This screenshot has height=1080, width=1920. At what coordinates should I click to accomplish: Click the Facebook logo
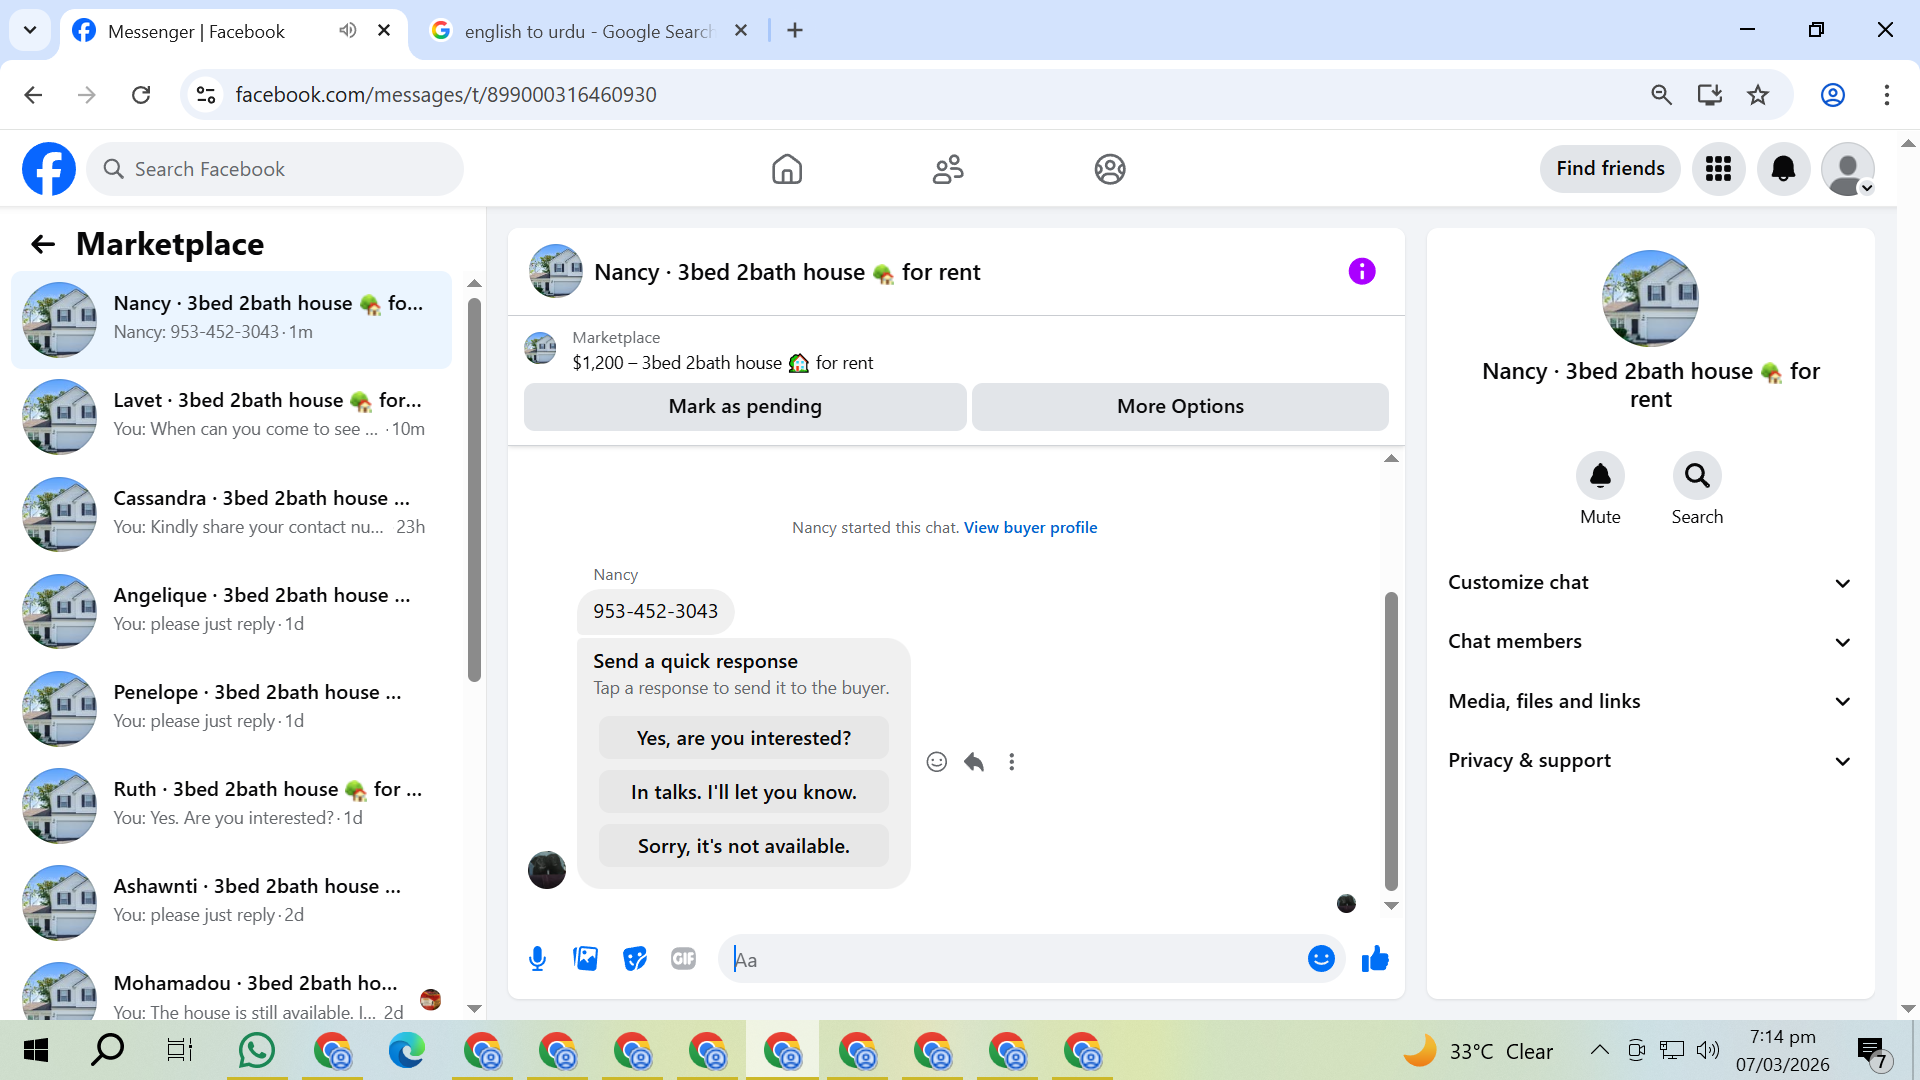49,169
